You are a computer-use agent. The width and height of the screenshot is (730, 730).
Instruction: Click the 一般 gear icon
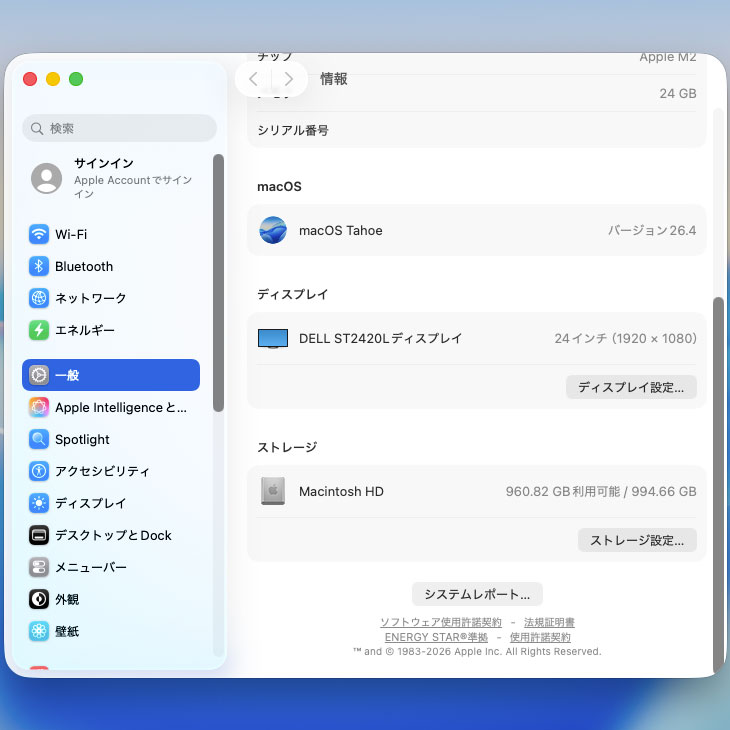(x=39, y=375)
